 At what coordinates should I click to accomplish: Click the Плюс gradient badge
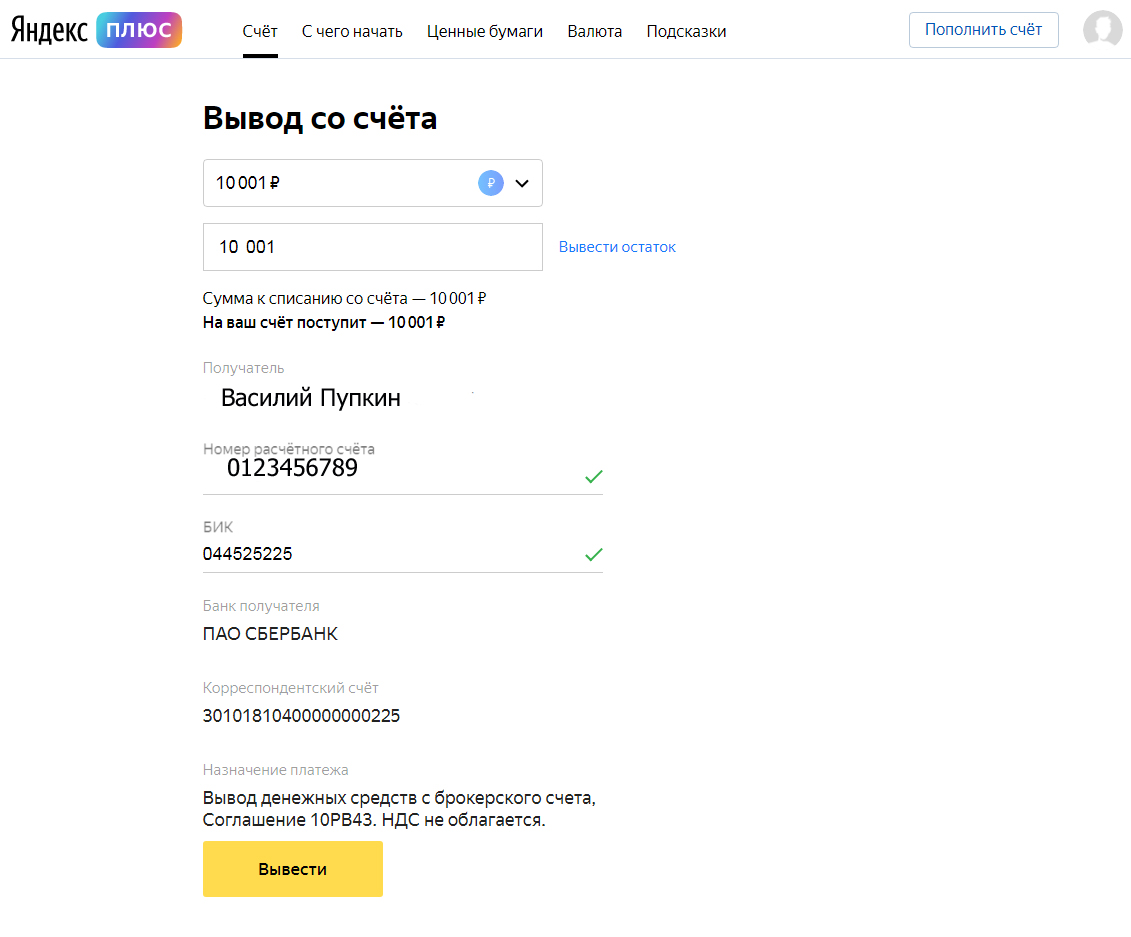click(x=138, y=30)
